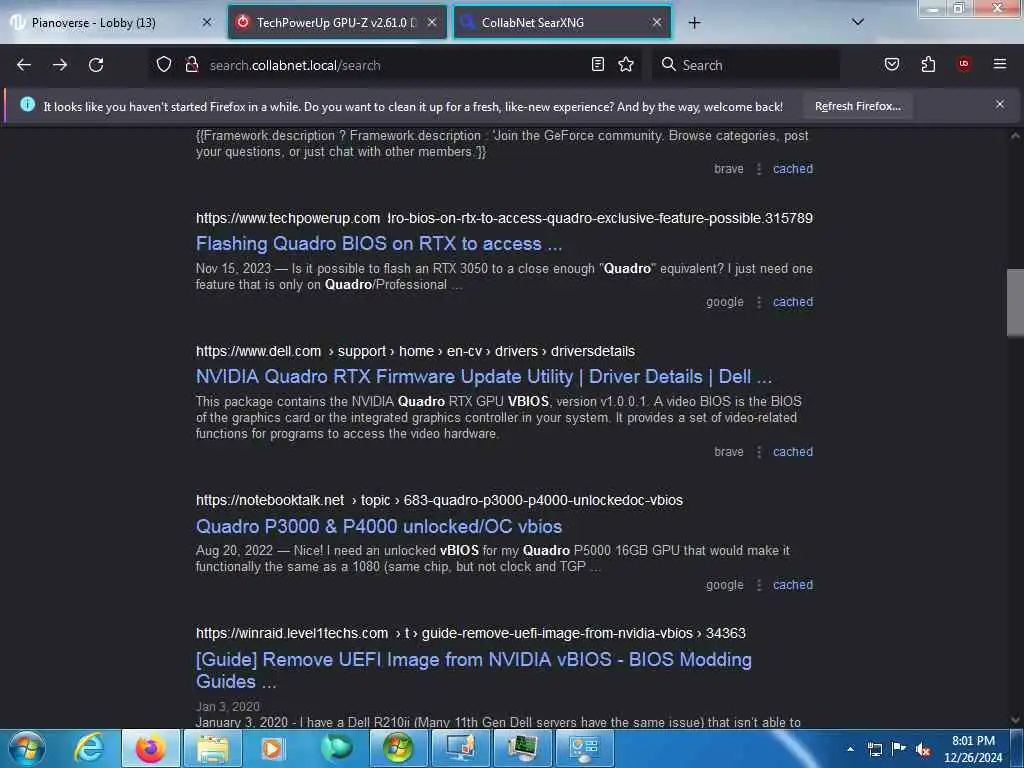1024x768 pixels.
Task: Close the Pianoverse Lobby tab
Action: click(x=207, y=22)
